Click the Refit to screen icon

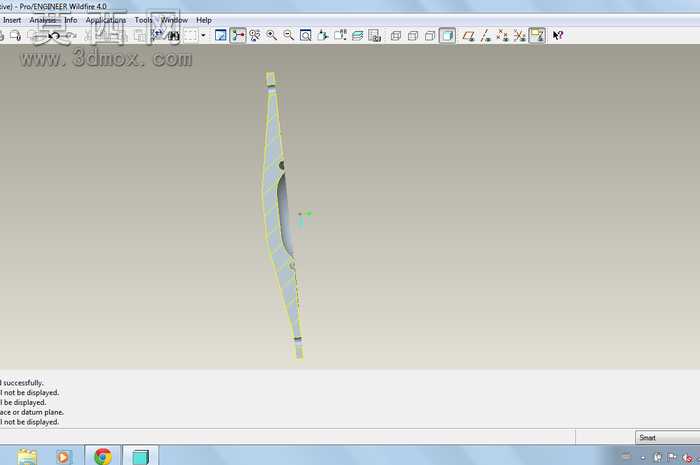tap(306, 36)
